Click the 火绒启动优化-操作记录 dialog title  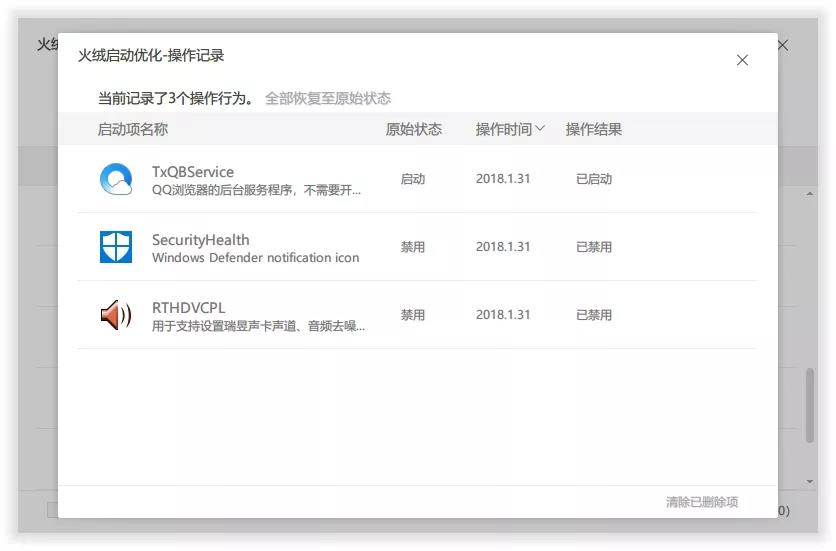(x=151, y=55)
